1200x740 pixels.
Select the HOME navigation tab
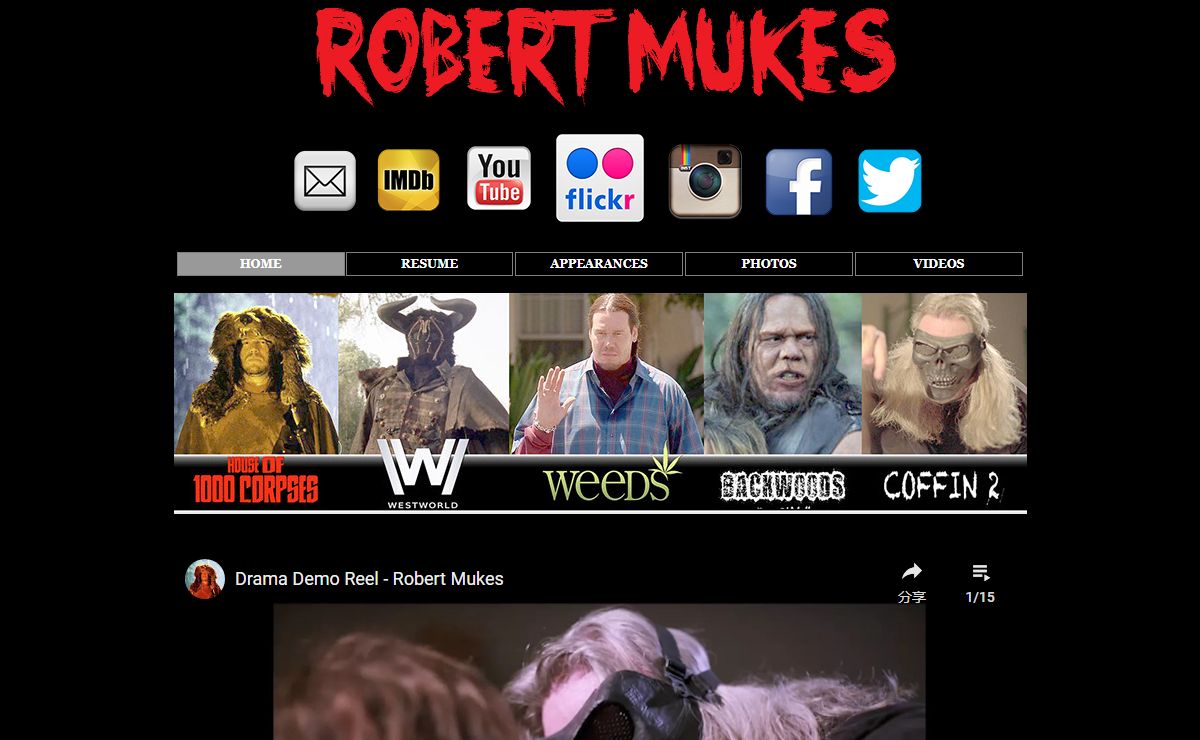[x=261, y=264]
